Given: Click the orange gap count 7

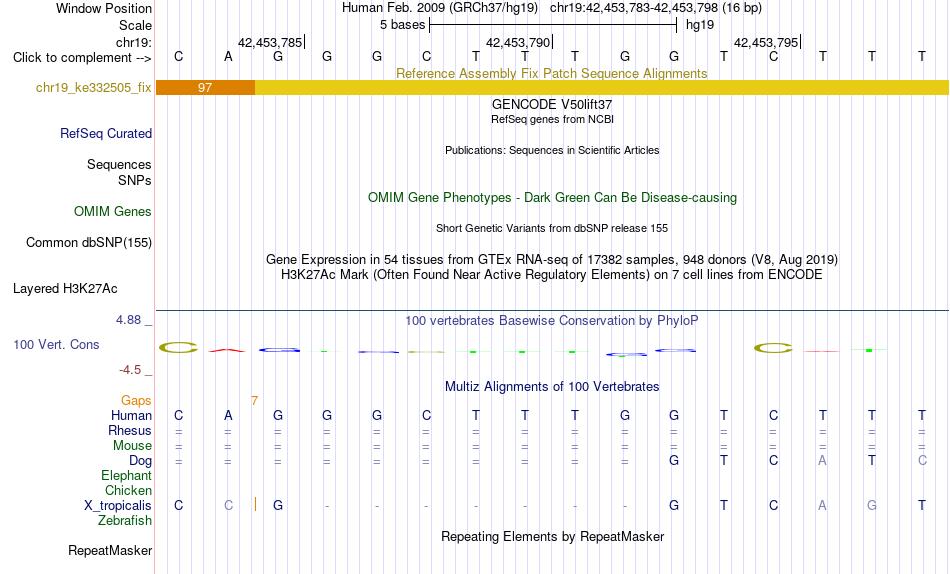Looking at the screenshot, I should pos(254,401).
